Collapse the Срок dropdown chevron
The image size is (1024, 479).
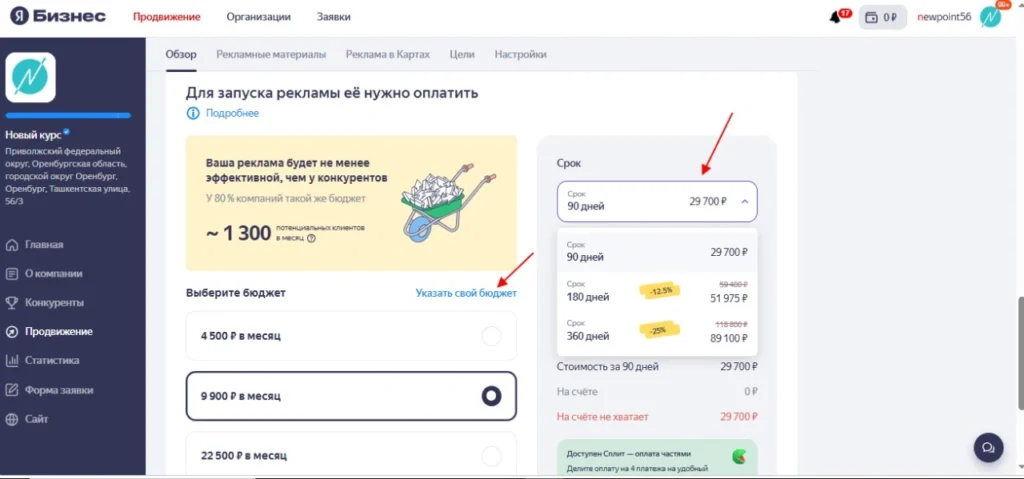coord(744,201)
